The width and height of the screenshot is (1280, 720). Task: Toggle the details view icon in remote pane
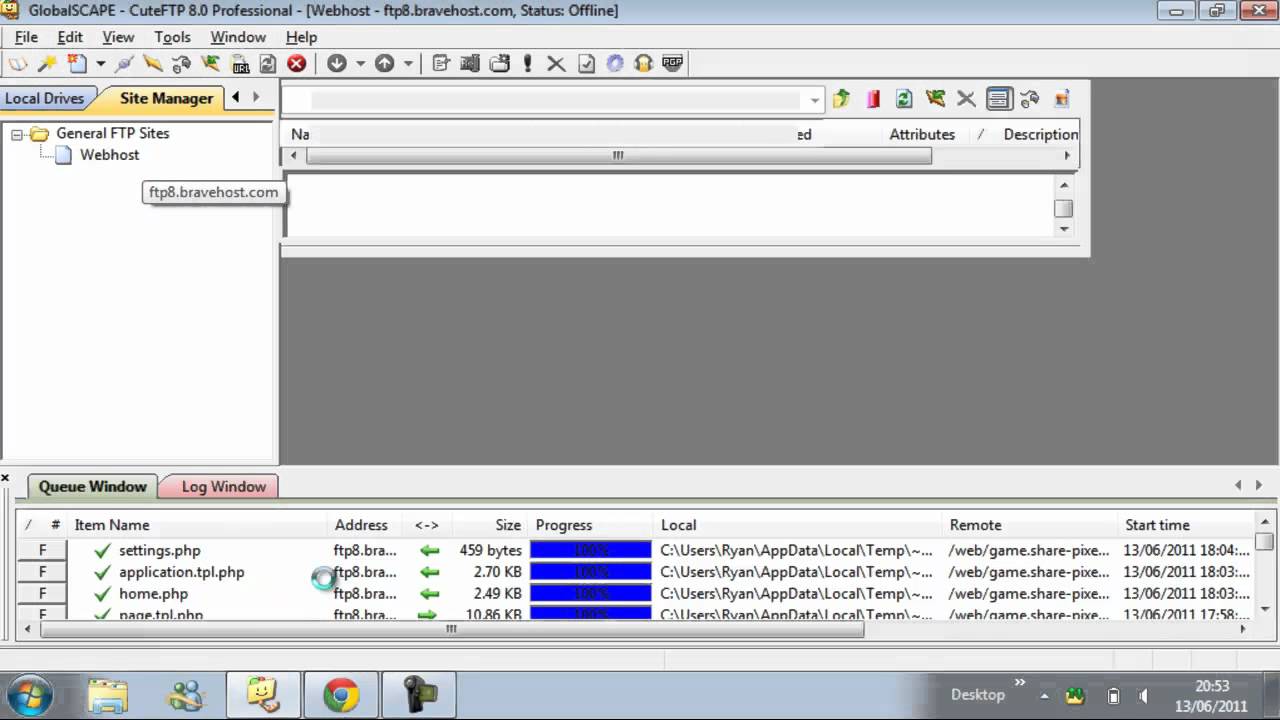998,98
